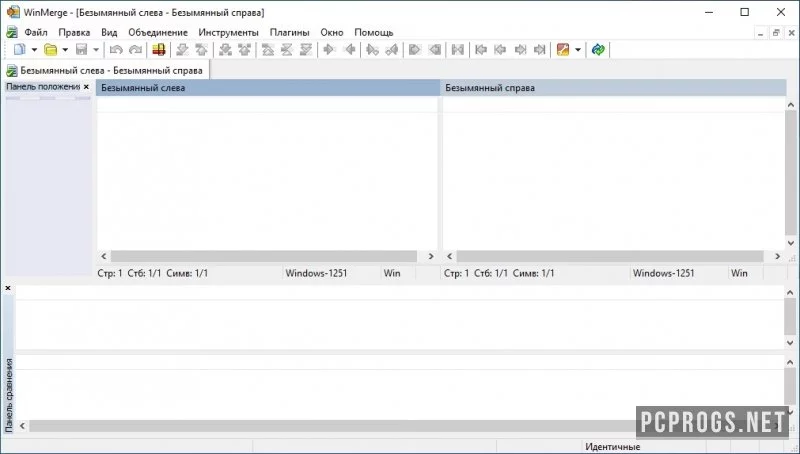Jump to First Difference icon
This screenshot has height=454, width=800.
point(268,49)
